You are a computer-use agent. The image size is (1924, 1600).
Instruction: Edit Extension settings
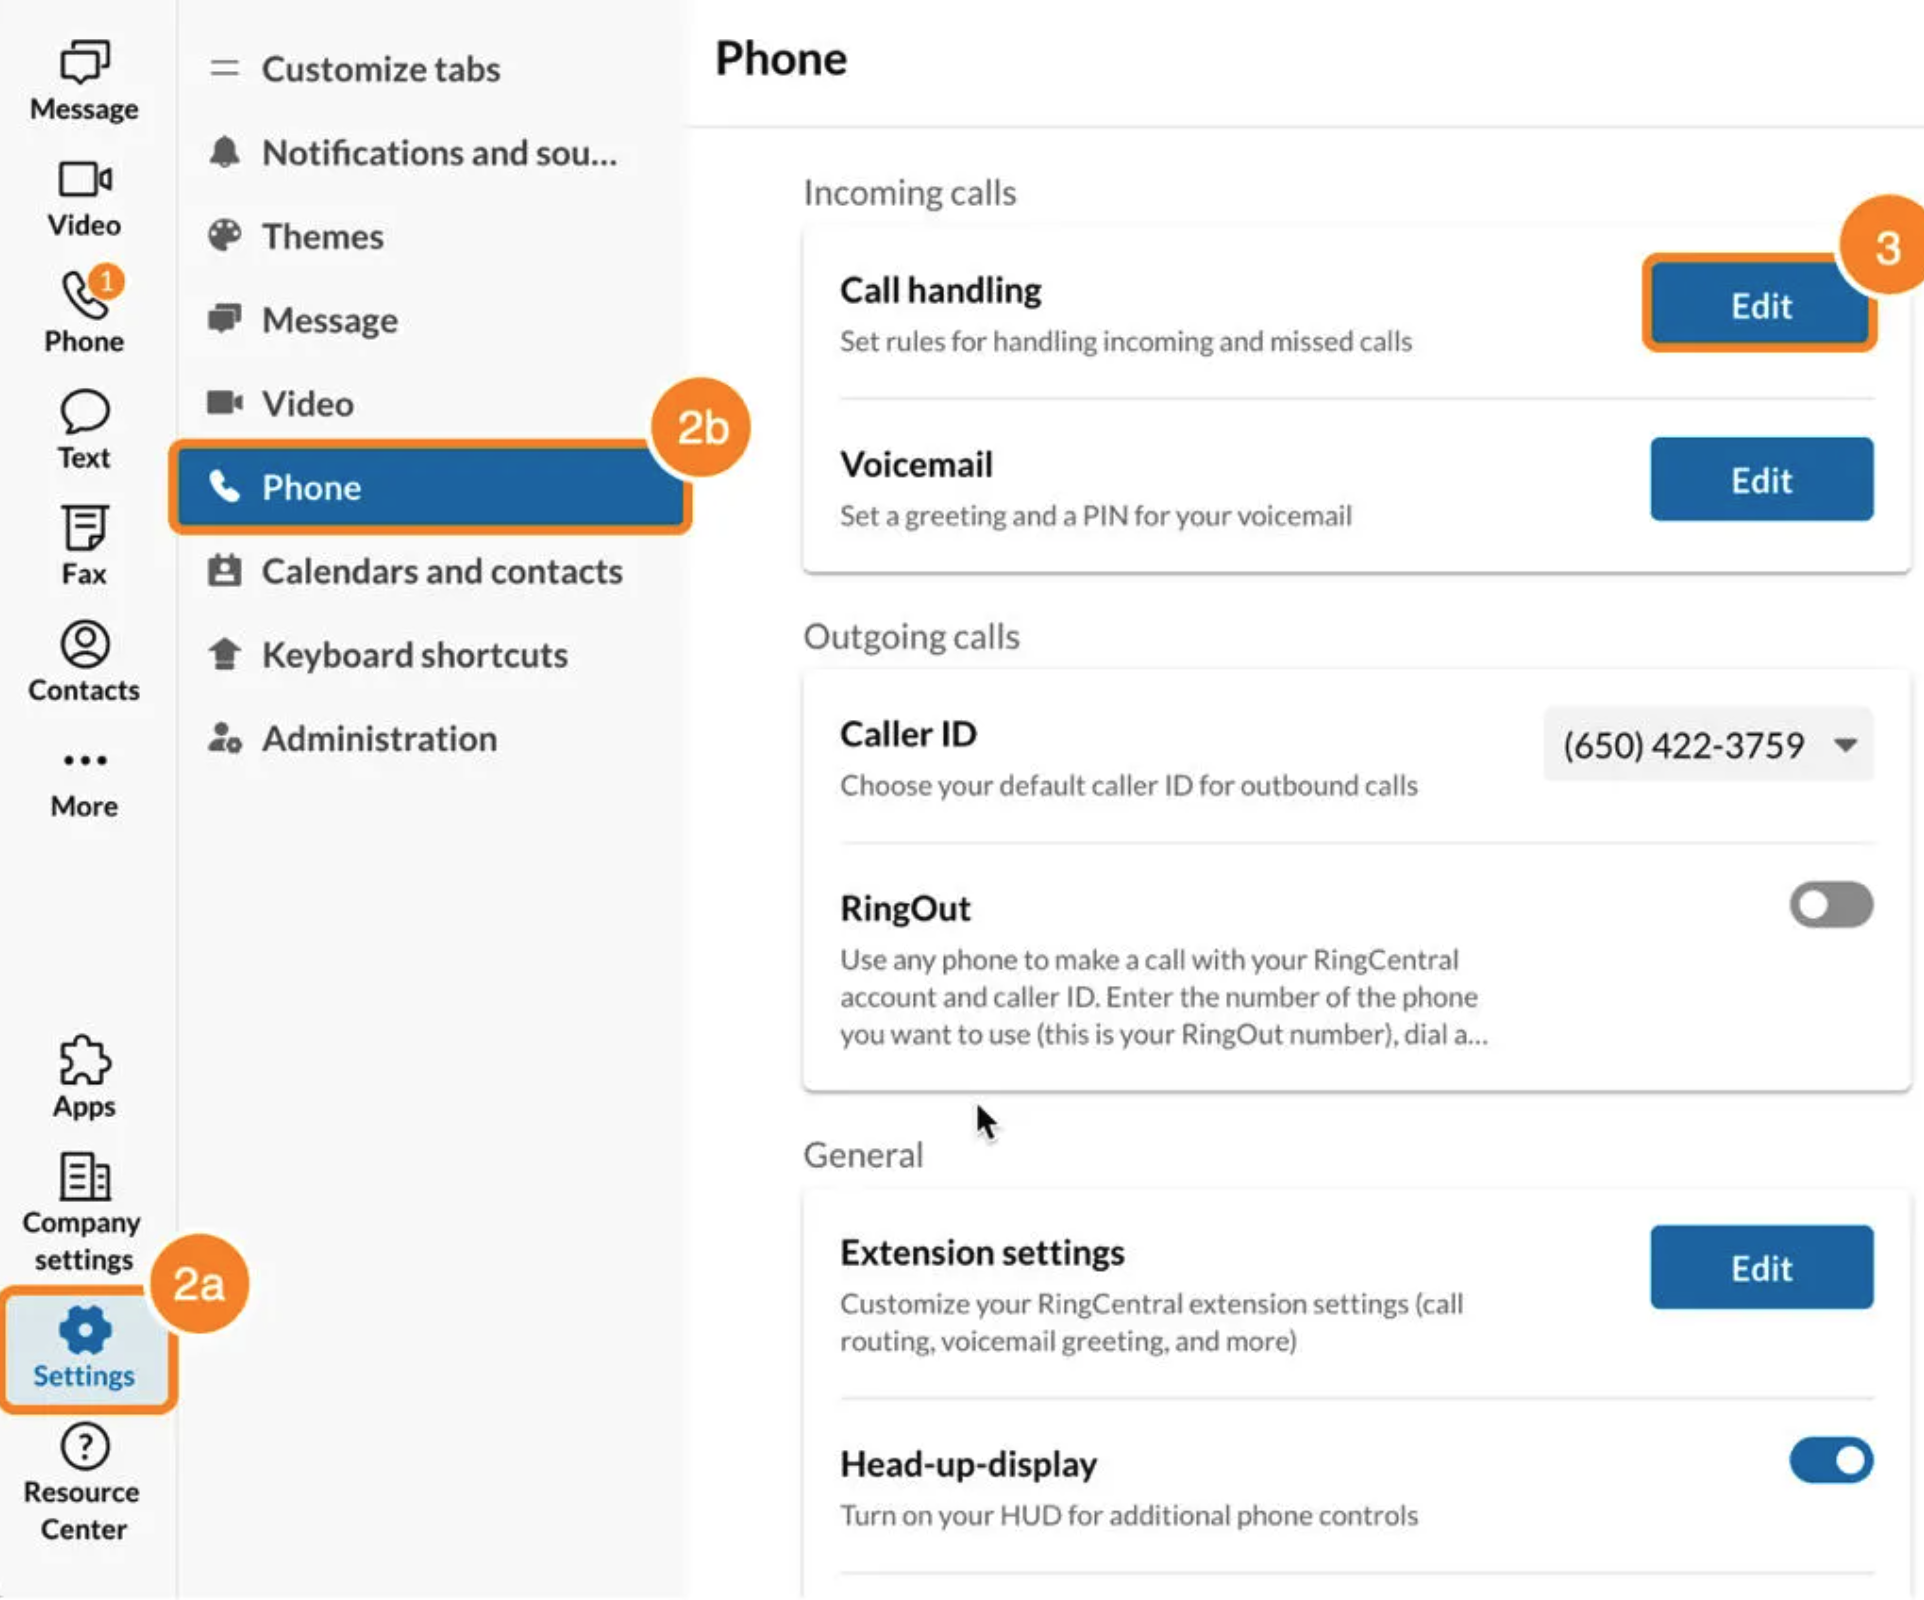click(1761, 1267)
